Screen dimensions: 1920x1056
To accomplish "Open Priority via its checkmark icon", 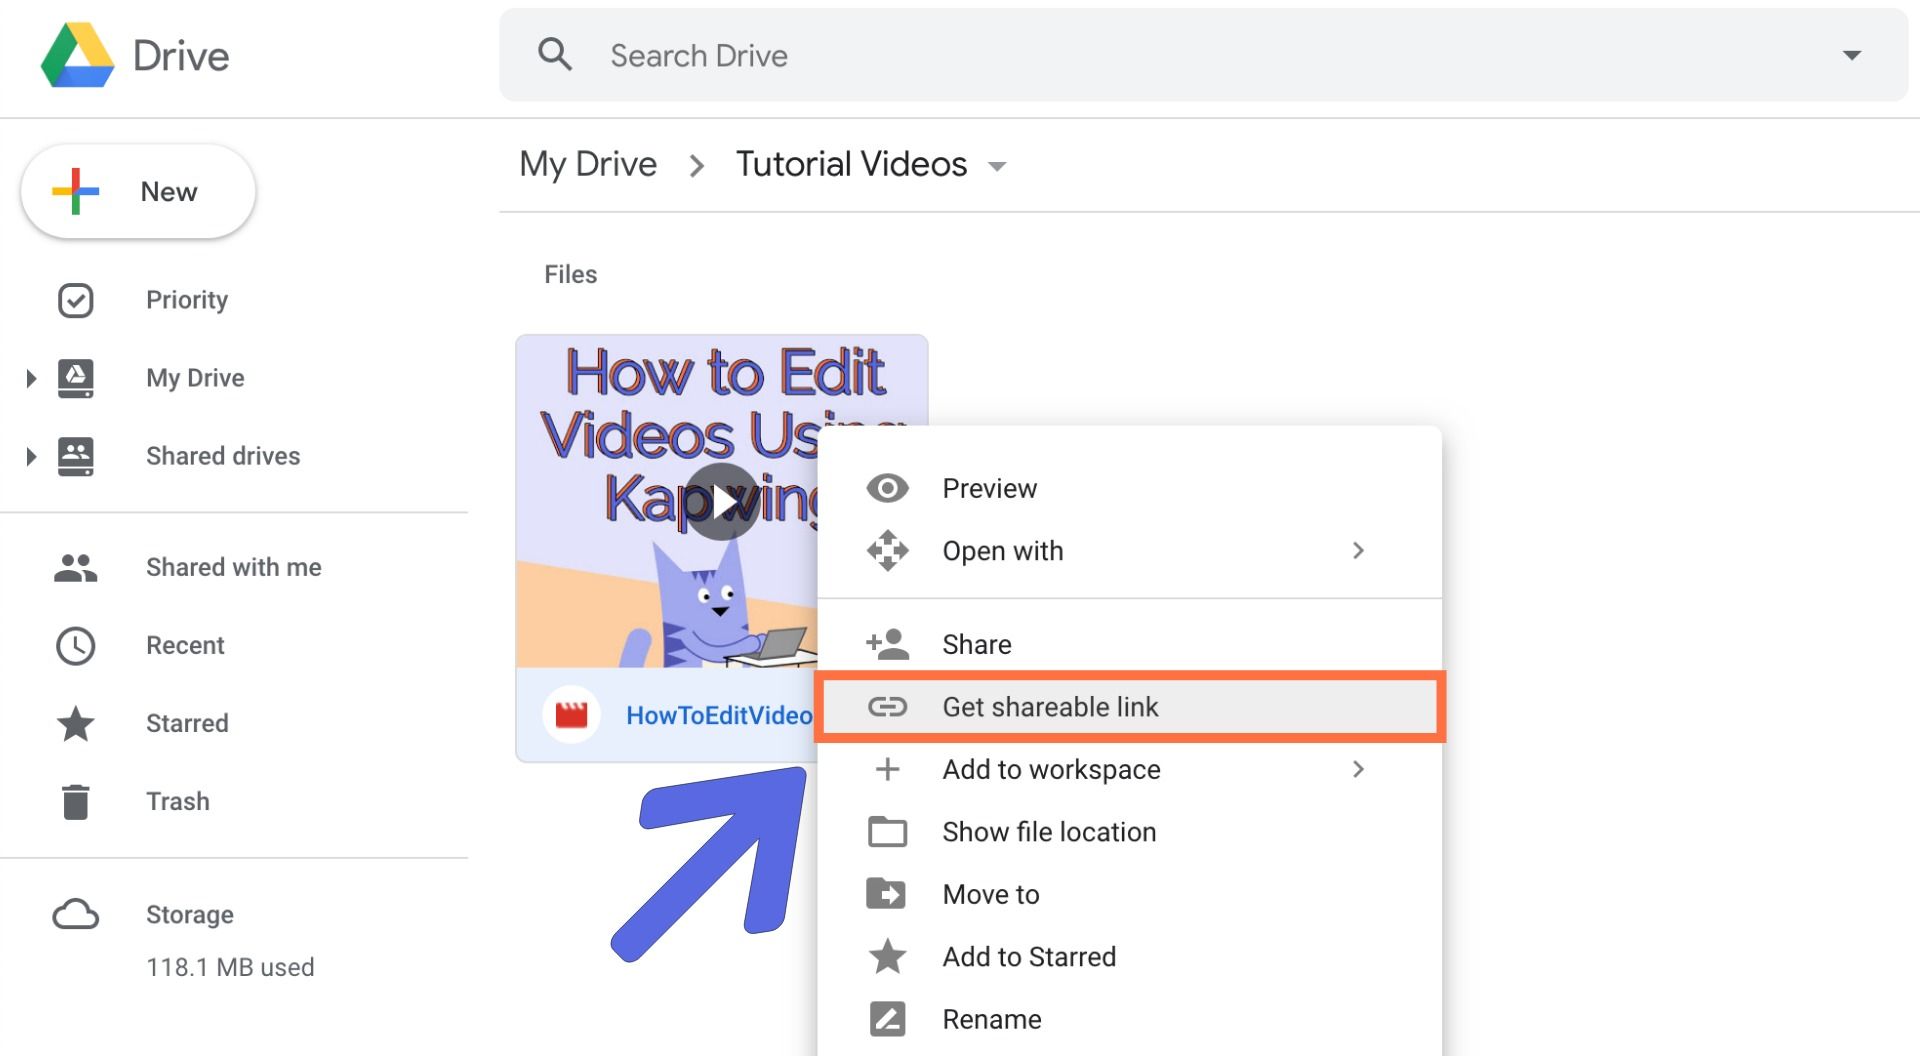I will tap(76, 300).
